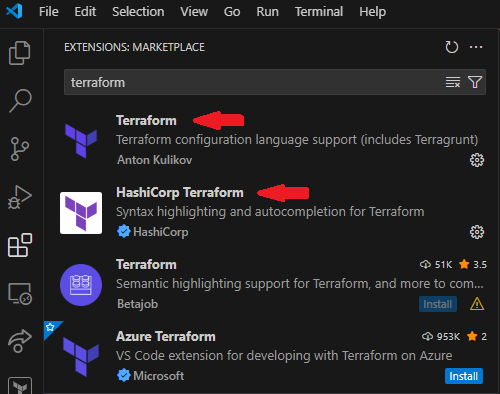Open Views and More Actions ellipsis menu
Viewport: 500px width, 394px height.
(x=476, y=47)
